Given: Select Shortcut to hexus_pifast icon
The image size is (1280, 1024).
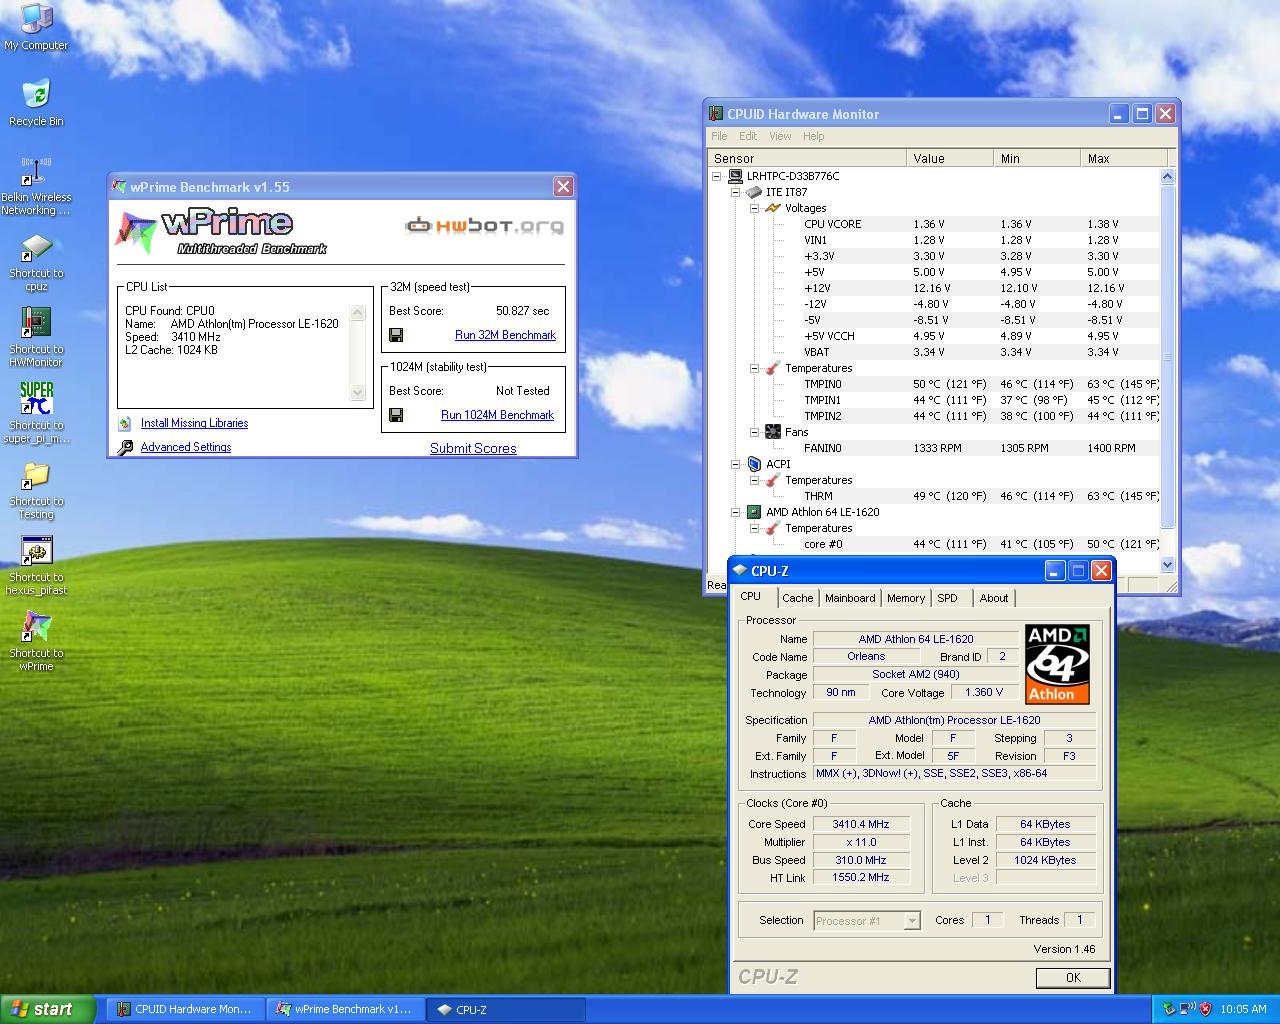Looking at the screenshot, I should (x=36, y=566).
